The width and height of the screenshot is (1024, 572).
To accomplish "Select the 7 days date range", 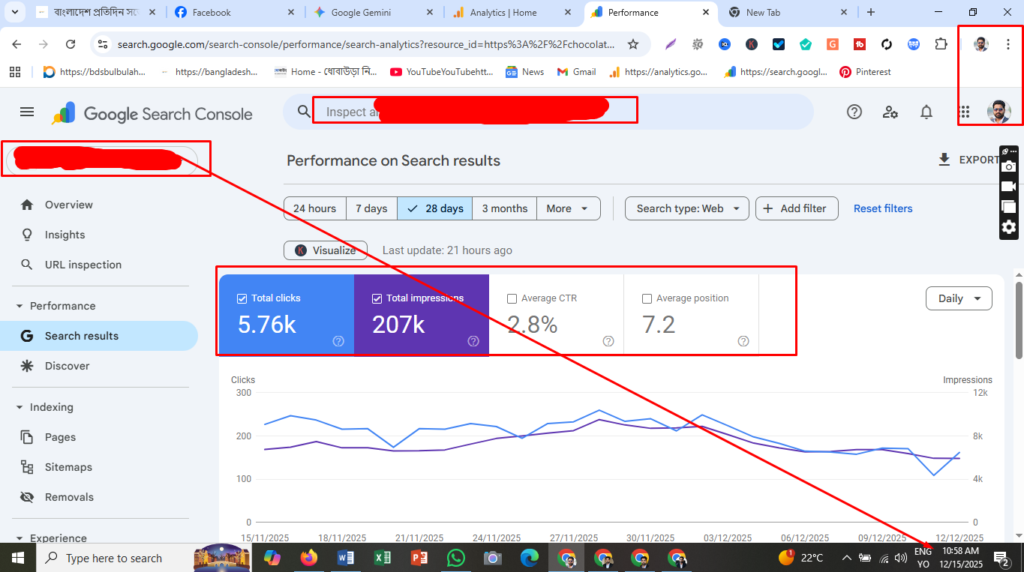I will pos(372,208).
